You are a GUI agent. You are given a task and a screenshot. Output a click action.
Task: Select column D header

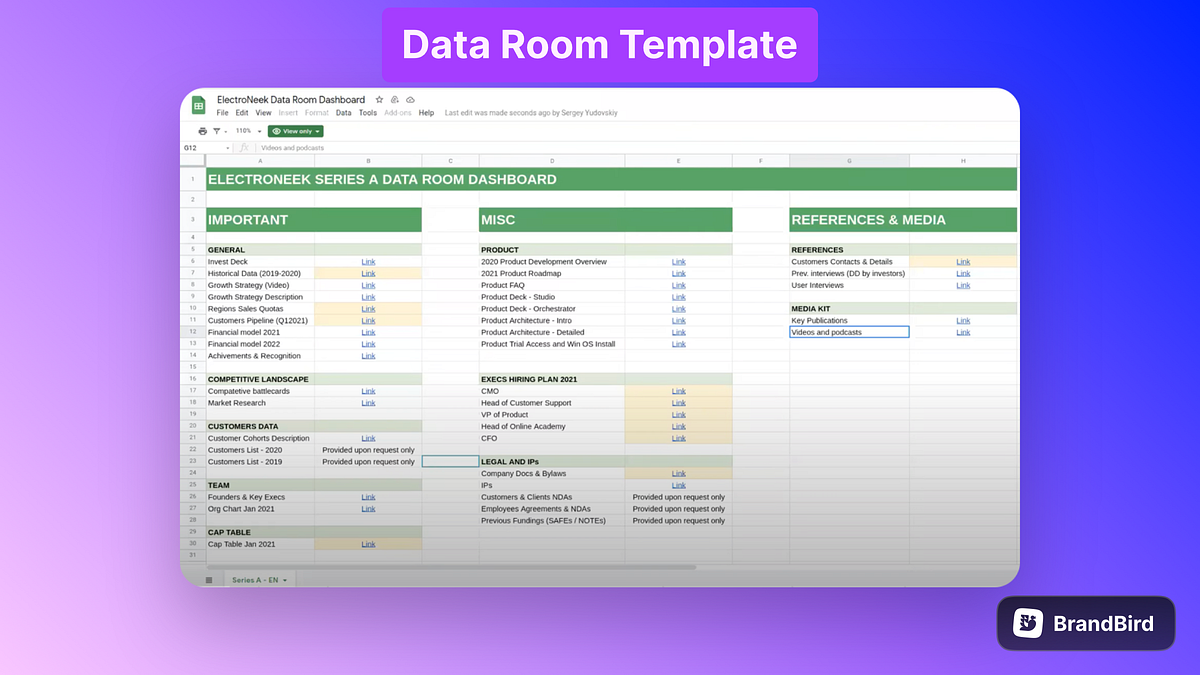(x=552, y=161)
